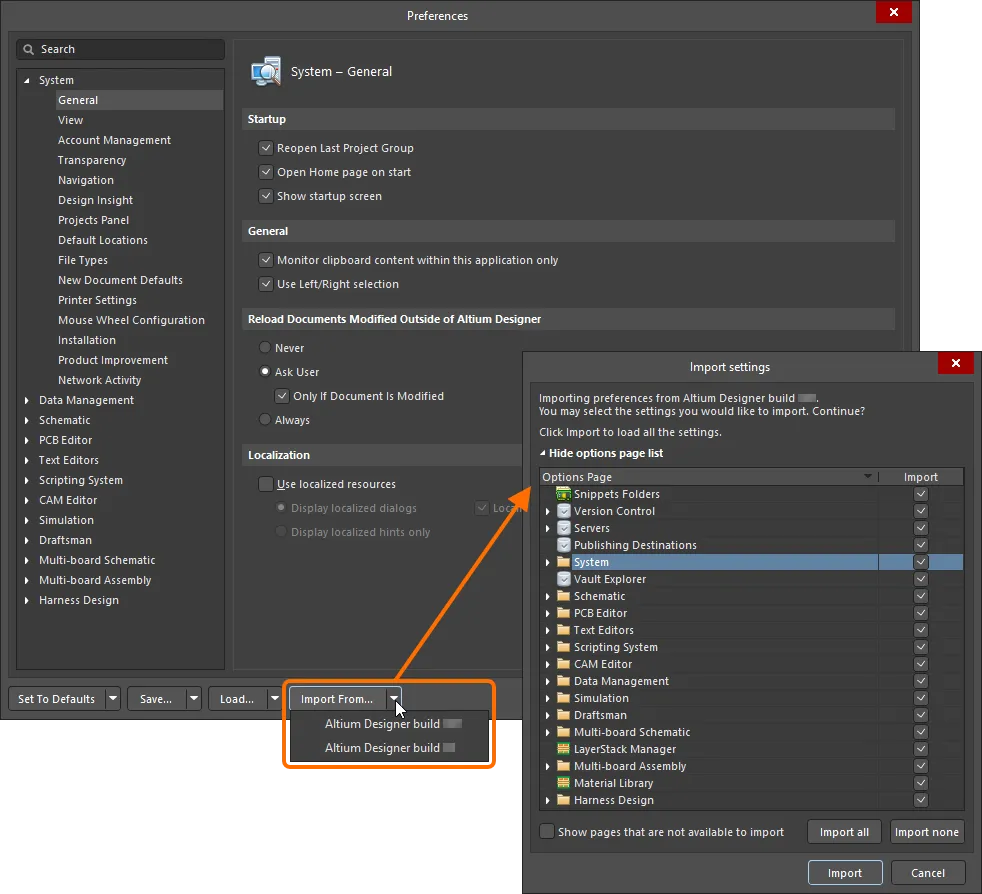Screen dimensions: 982x894
Task: Click the LayerStack Manager icon
Action: coord(563,748)
